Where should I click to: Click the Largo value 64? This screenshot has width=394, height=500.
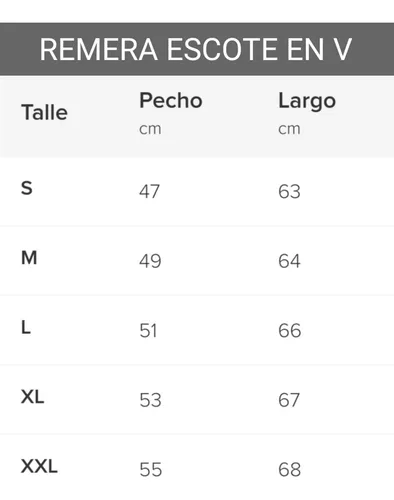coord(289,261)
